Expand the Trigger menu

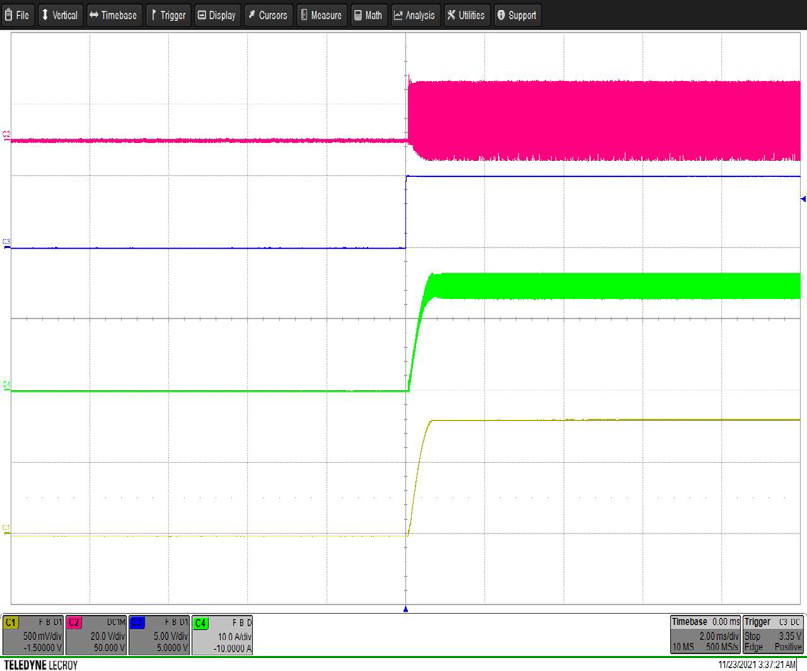tap(168, 15)
